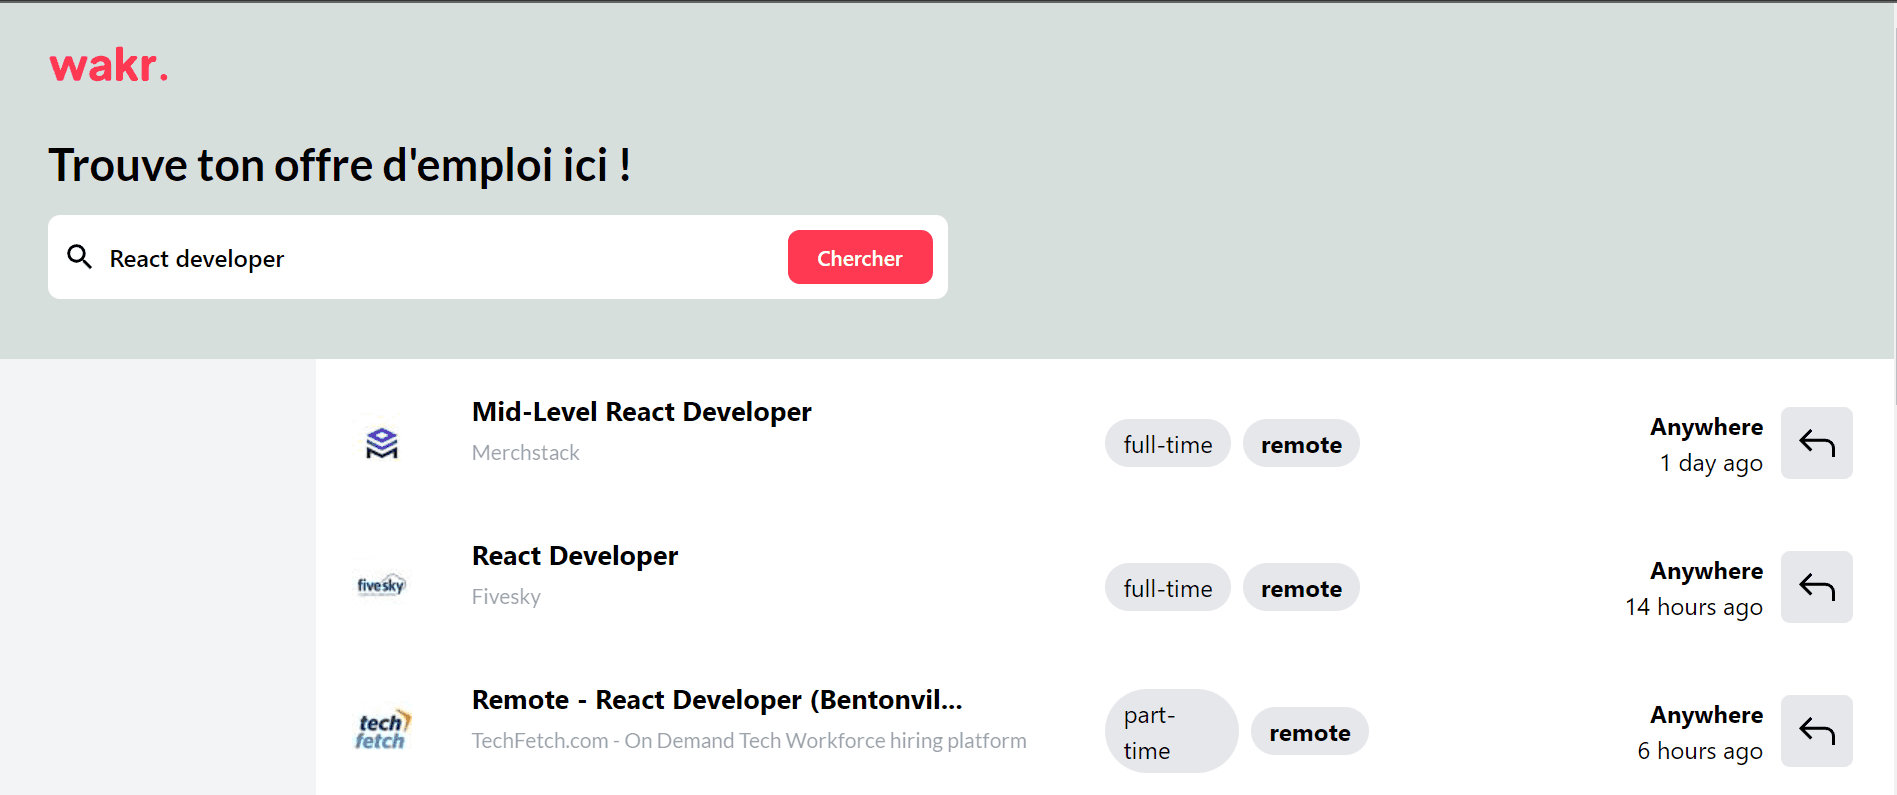1897x795 pixels.
Task: Select full-time tag on Fivesky job
Action: click(x=1167, y=588)
